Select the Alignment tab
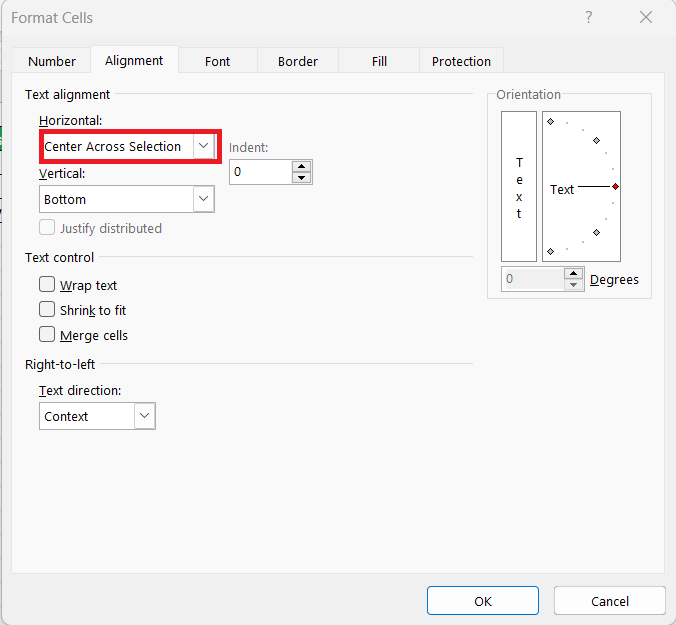676x625 pixels. point(134,60)
